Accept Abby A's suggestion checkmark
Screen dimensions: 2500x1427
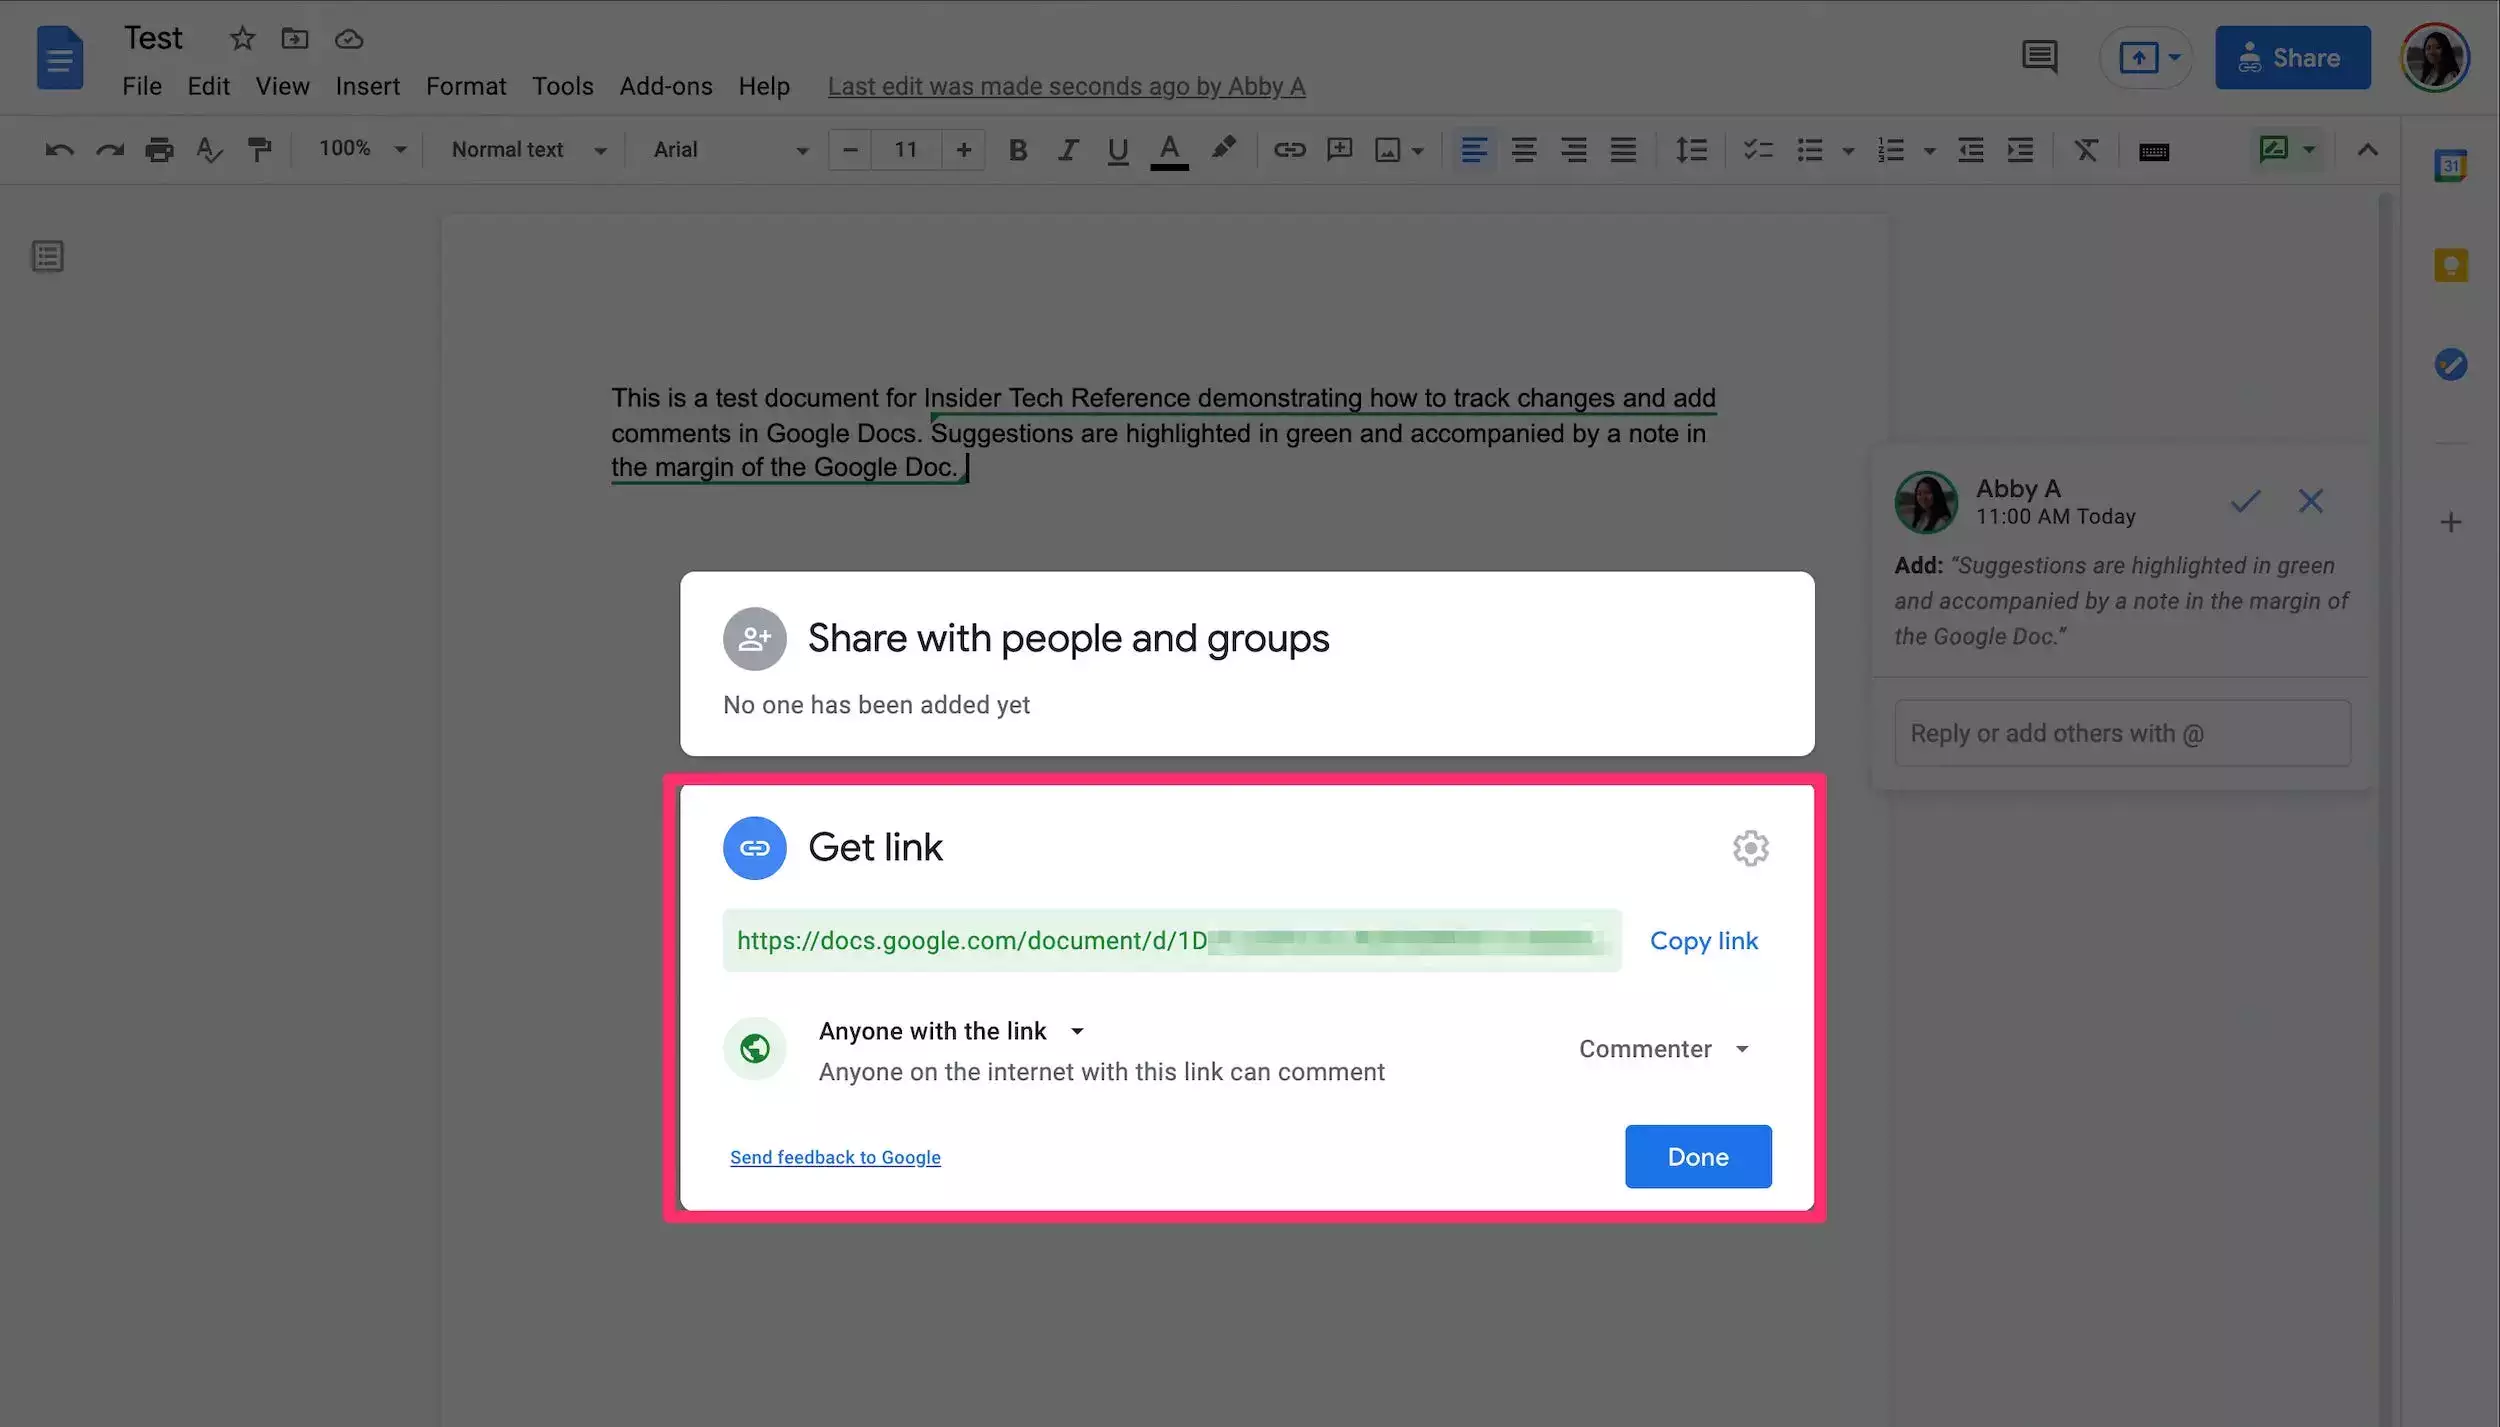pos(2245,501)
